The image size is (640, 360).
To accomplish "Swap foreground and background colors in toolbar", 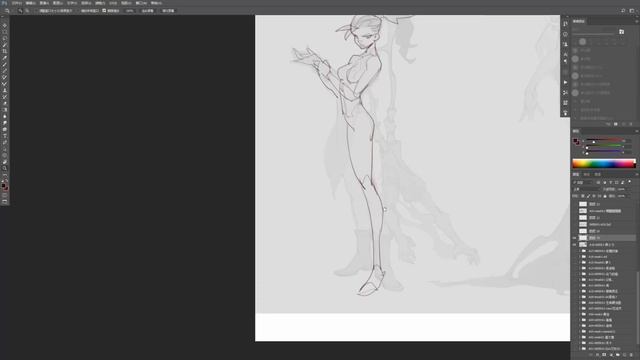I will (7, 181).
